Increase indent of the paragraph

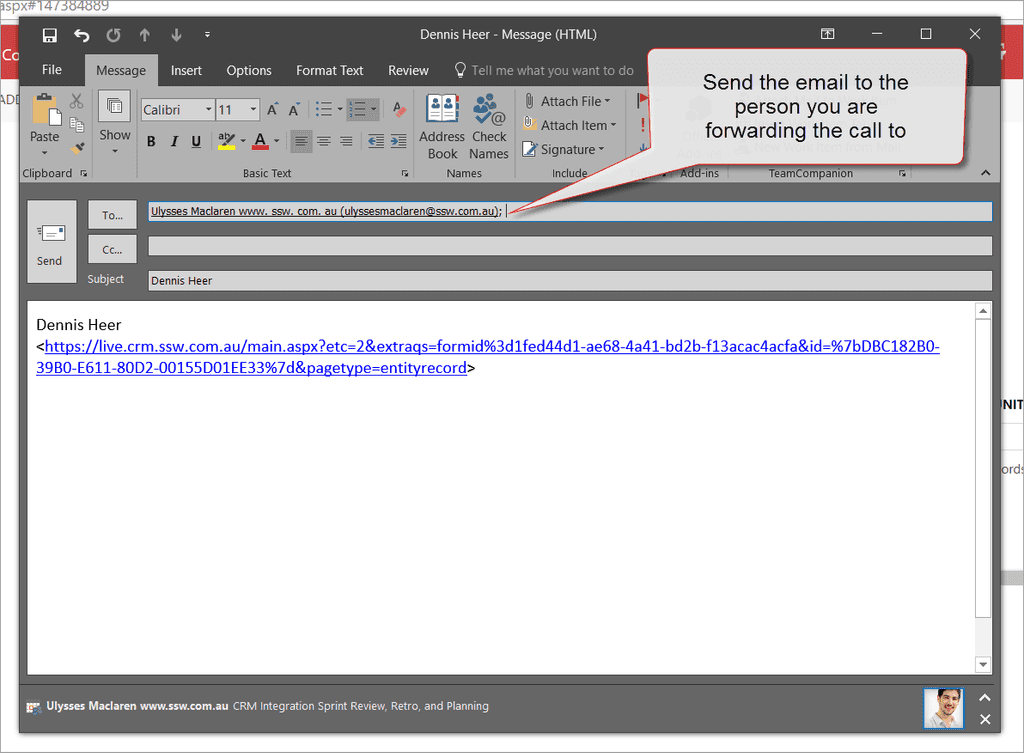tap(398, 141)
